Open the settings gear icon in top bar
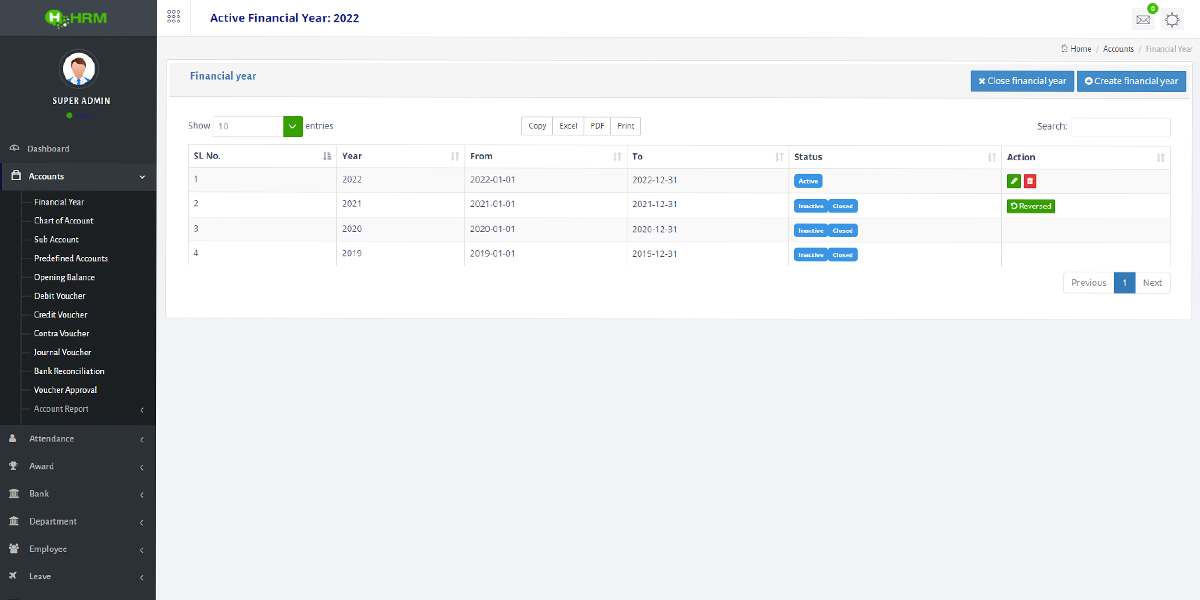The height and width of the screenshot is (600, 1200). [x=1172, y=18]
